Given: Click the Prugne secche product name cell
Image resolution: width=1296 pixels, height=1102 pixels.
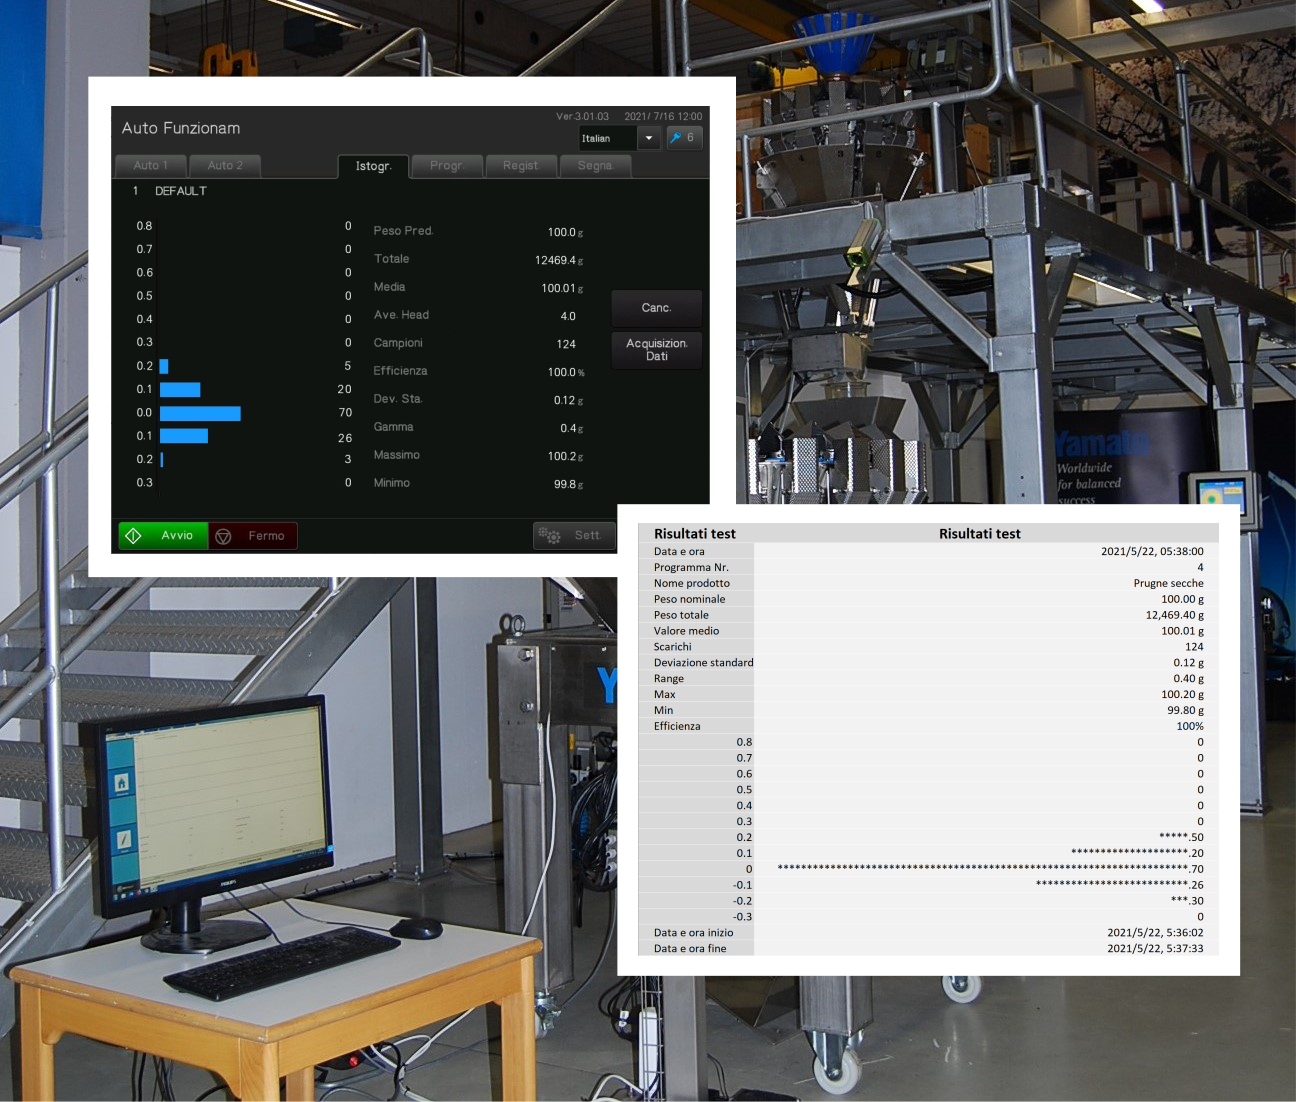Looking at the screenshot, I should (x=1168, y=583).
